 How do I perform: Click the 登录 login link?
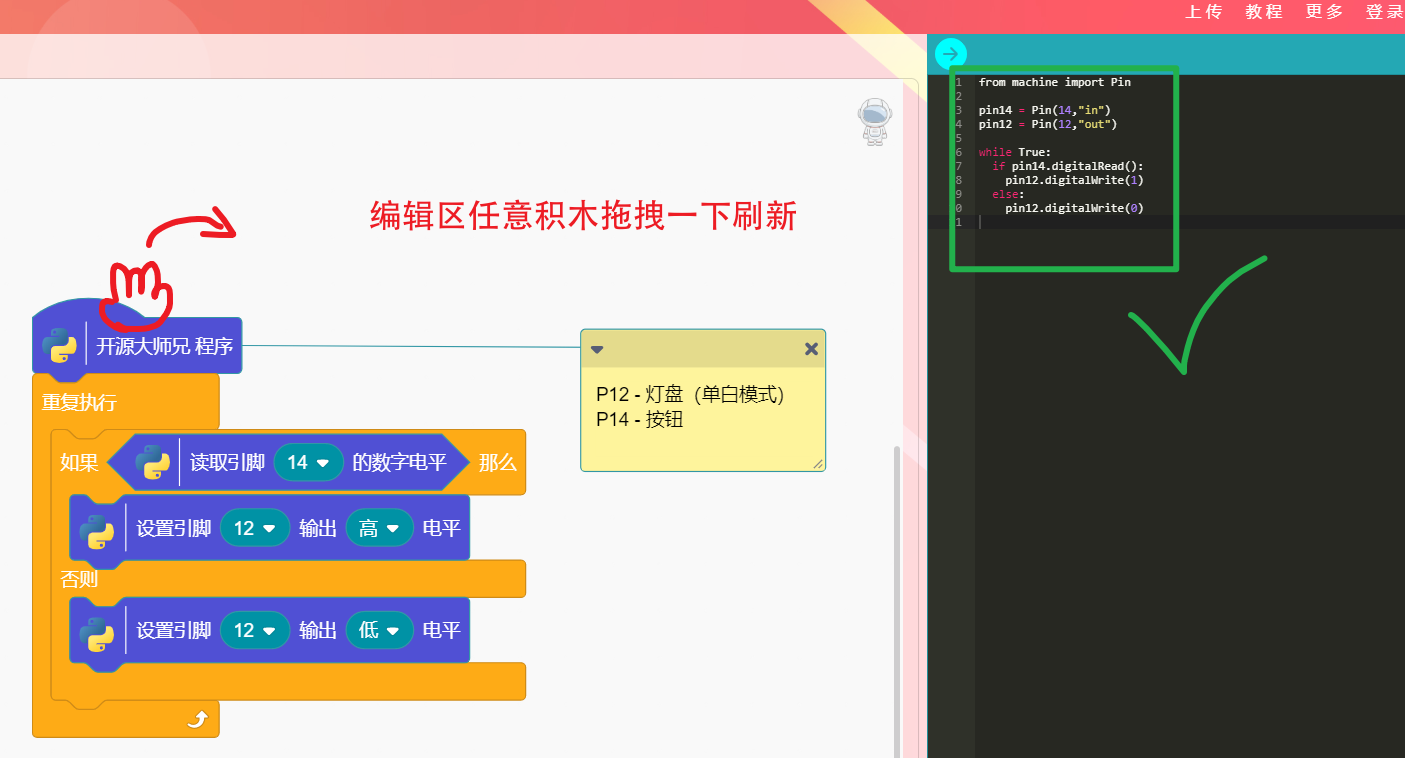click(1384, 12)
